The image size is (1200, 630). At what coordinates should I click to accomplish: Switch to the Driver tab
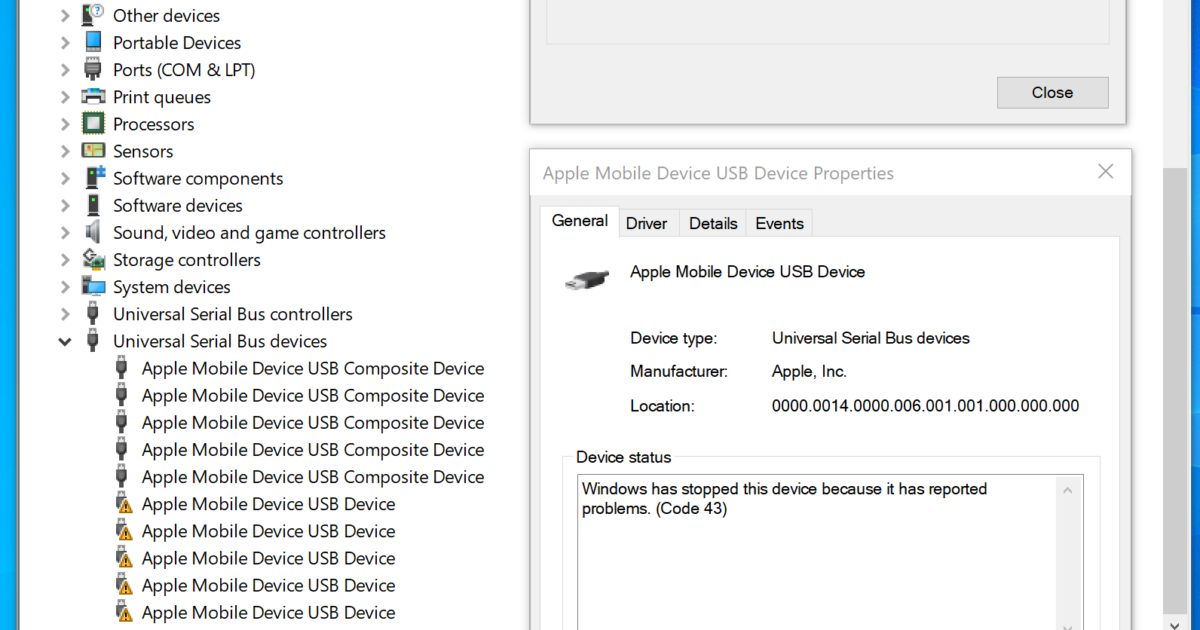click(x=648, y=223)
